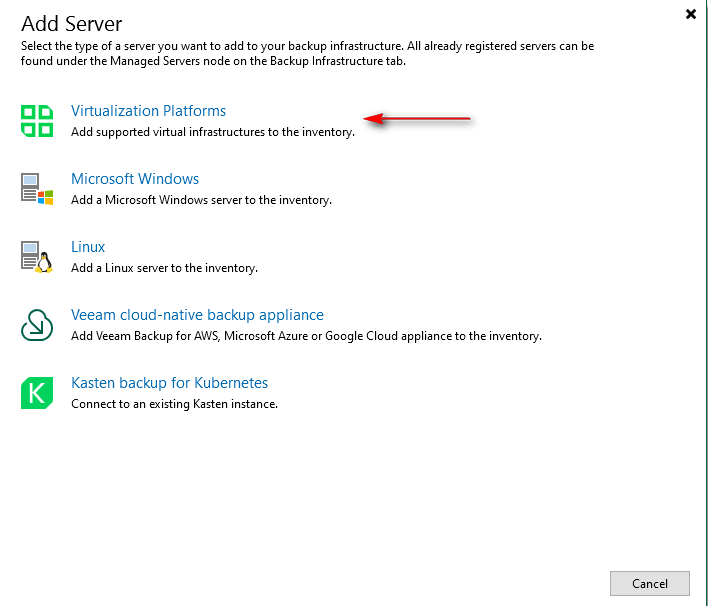Select the Microsoft Windows heading link

pos(135,179)
